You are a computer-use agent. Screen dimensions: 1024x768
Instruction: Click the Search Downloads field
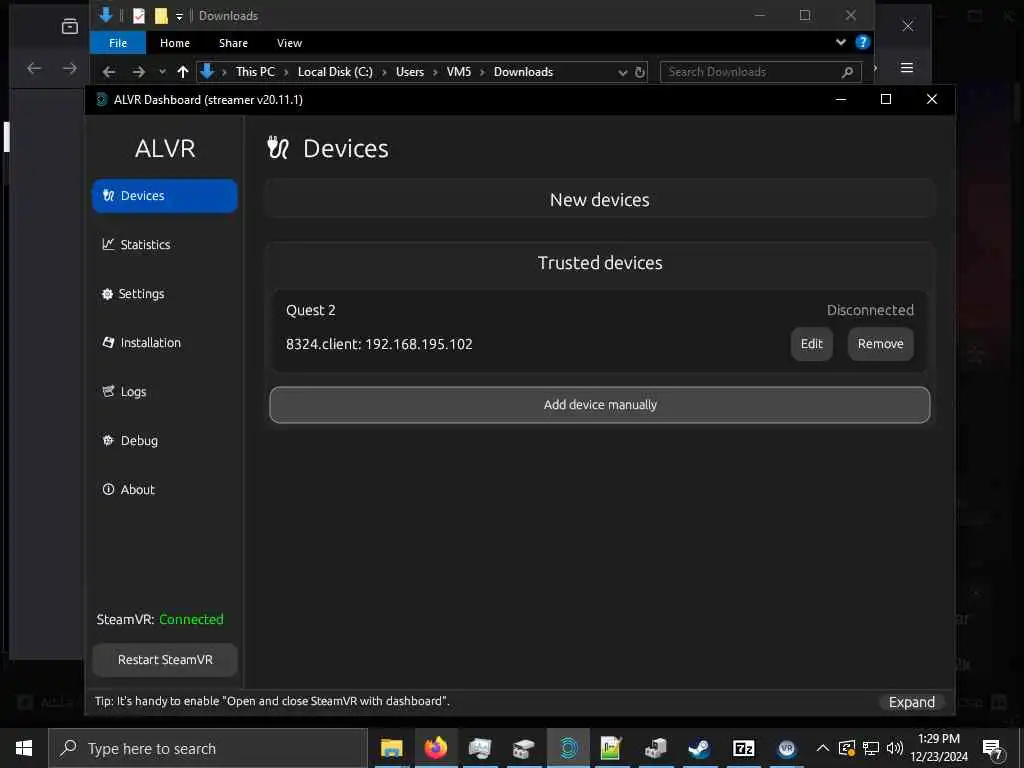click(750, 72)
